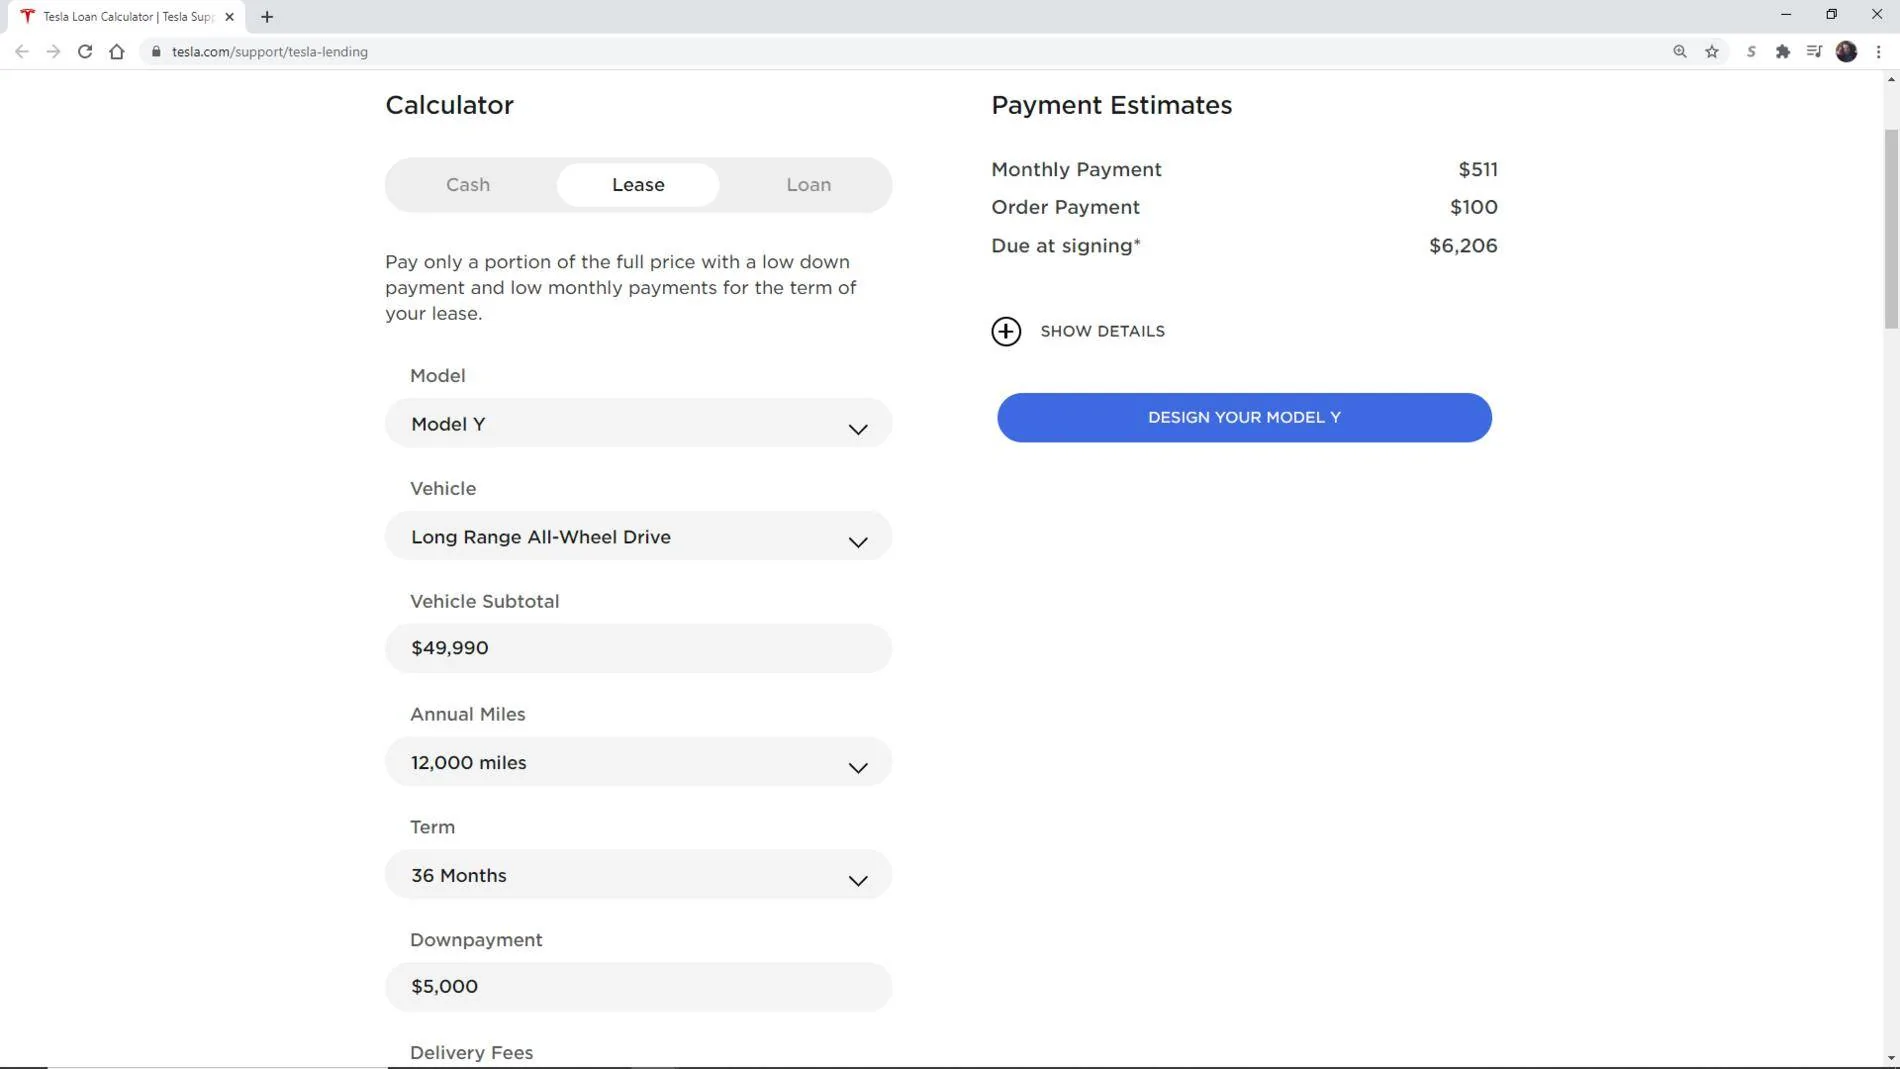
Task: Go to the browser home page
Action: point(117,52)
